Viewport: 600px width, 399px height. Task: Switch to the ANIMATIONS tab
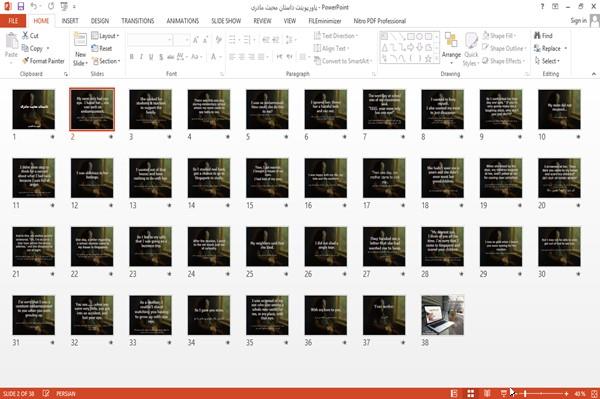click(x=183, y=21)
